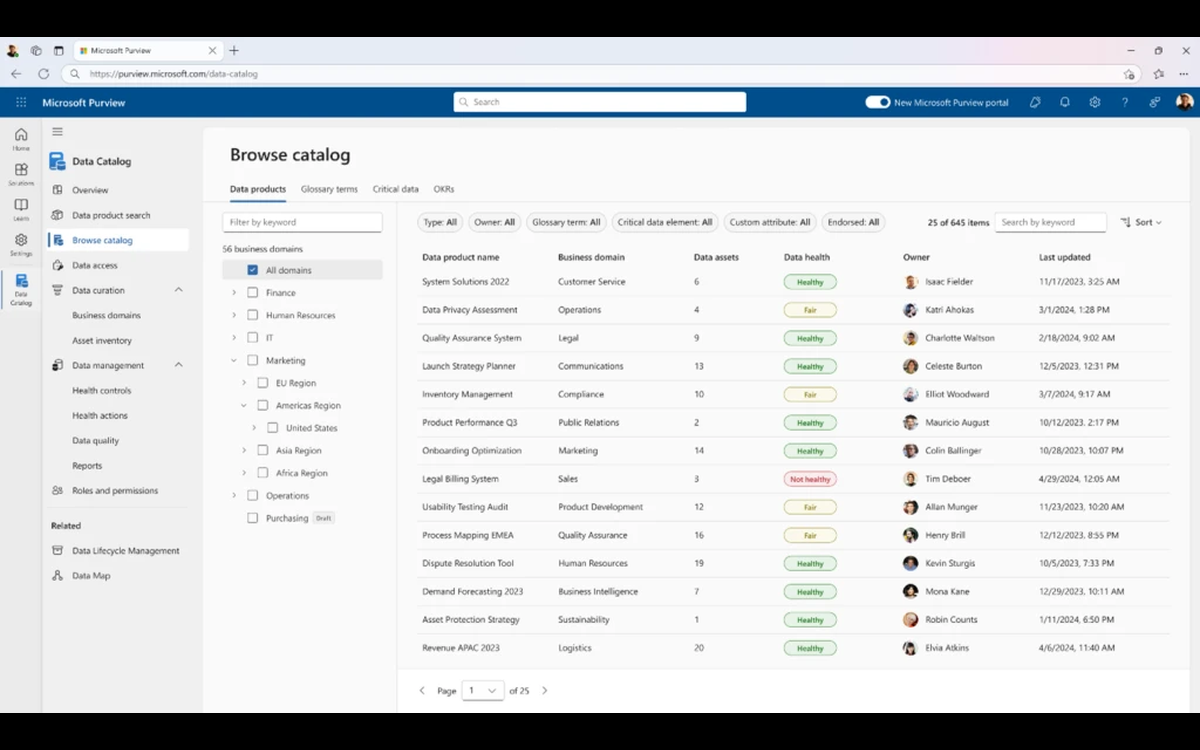This screenshot has width=1200, height=750.
Task: Check the Purchasing domain checkbox
Action: [x=252, y=518]
